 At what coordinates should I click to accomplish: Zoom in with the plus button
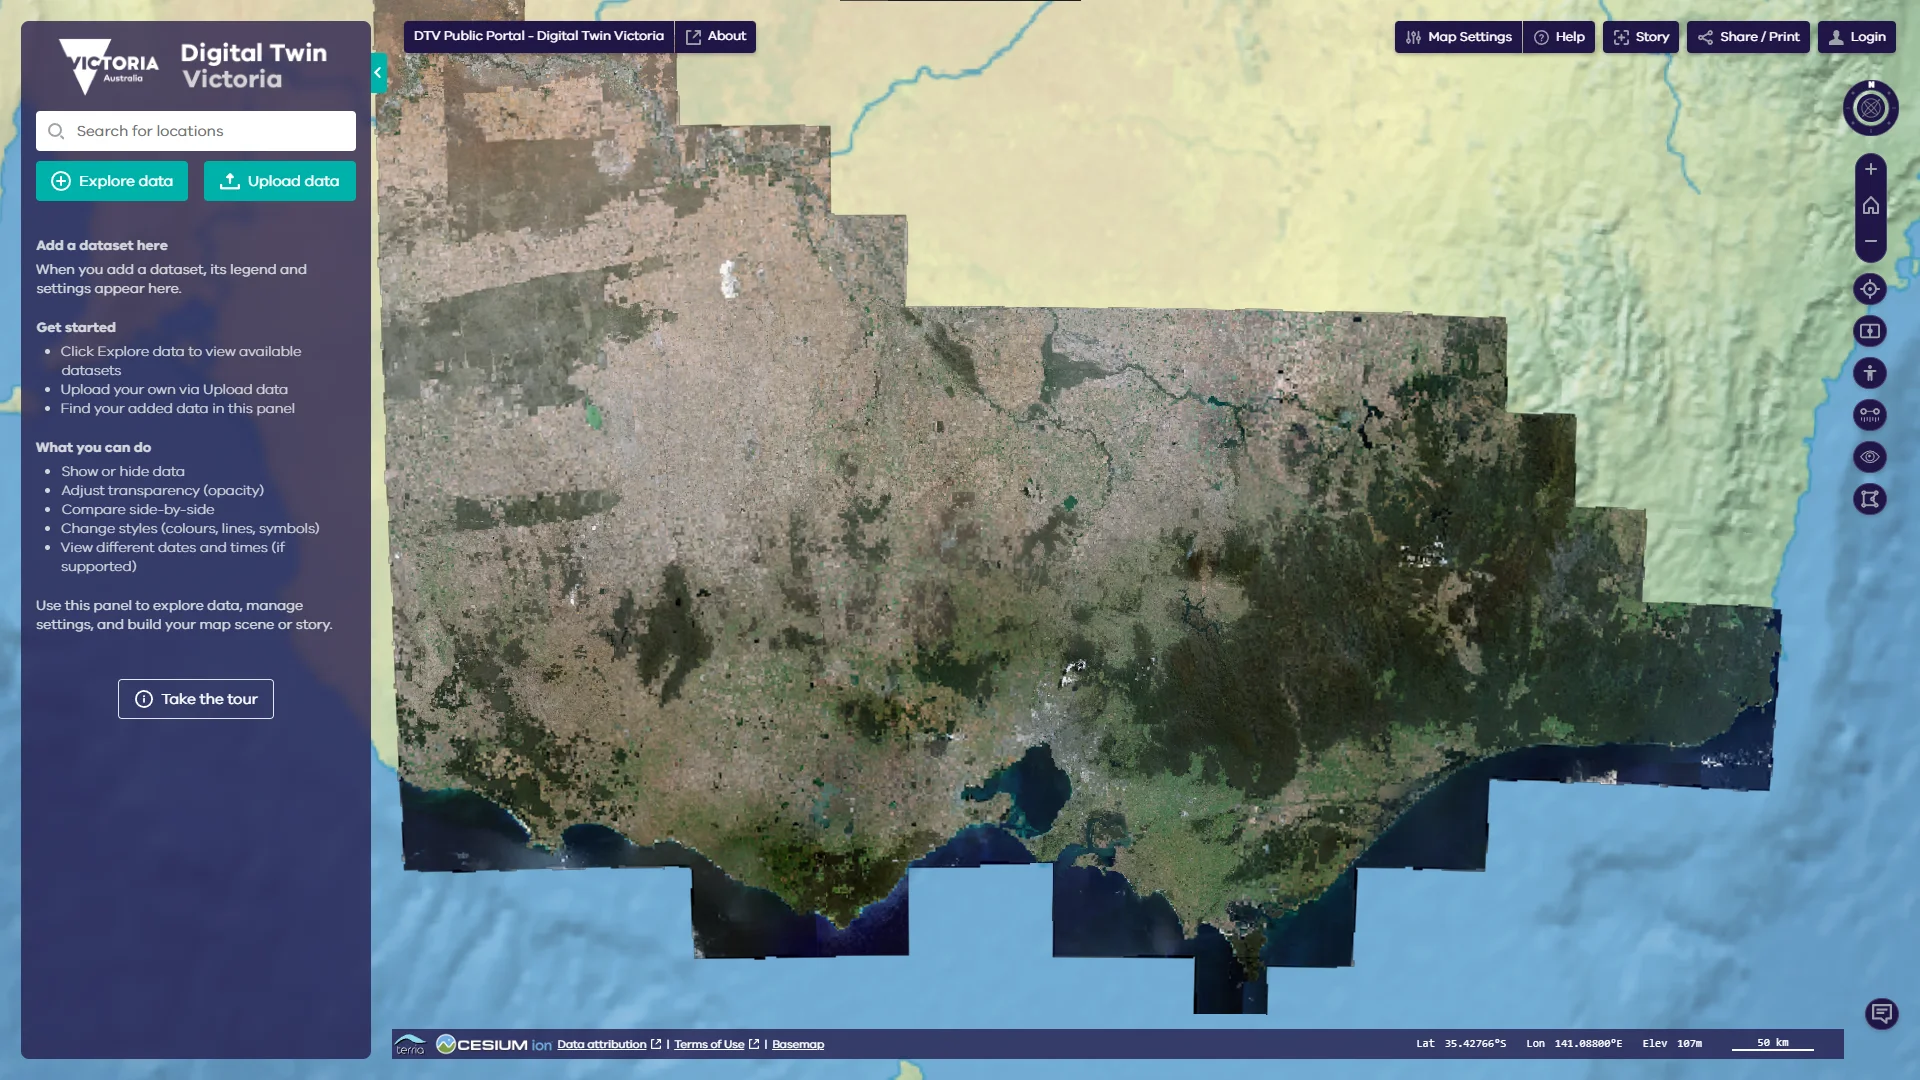tap(1870, 169)
